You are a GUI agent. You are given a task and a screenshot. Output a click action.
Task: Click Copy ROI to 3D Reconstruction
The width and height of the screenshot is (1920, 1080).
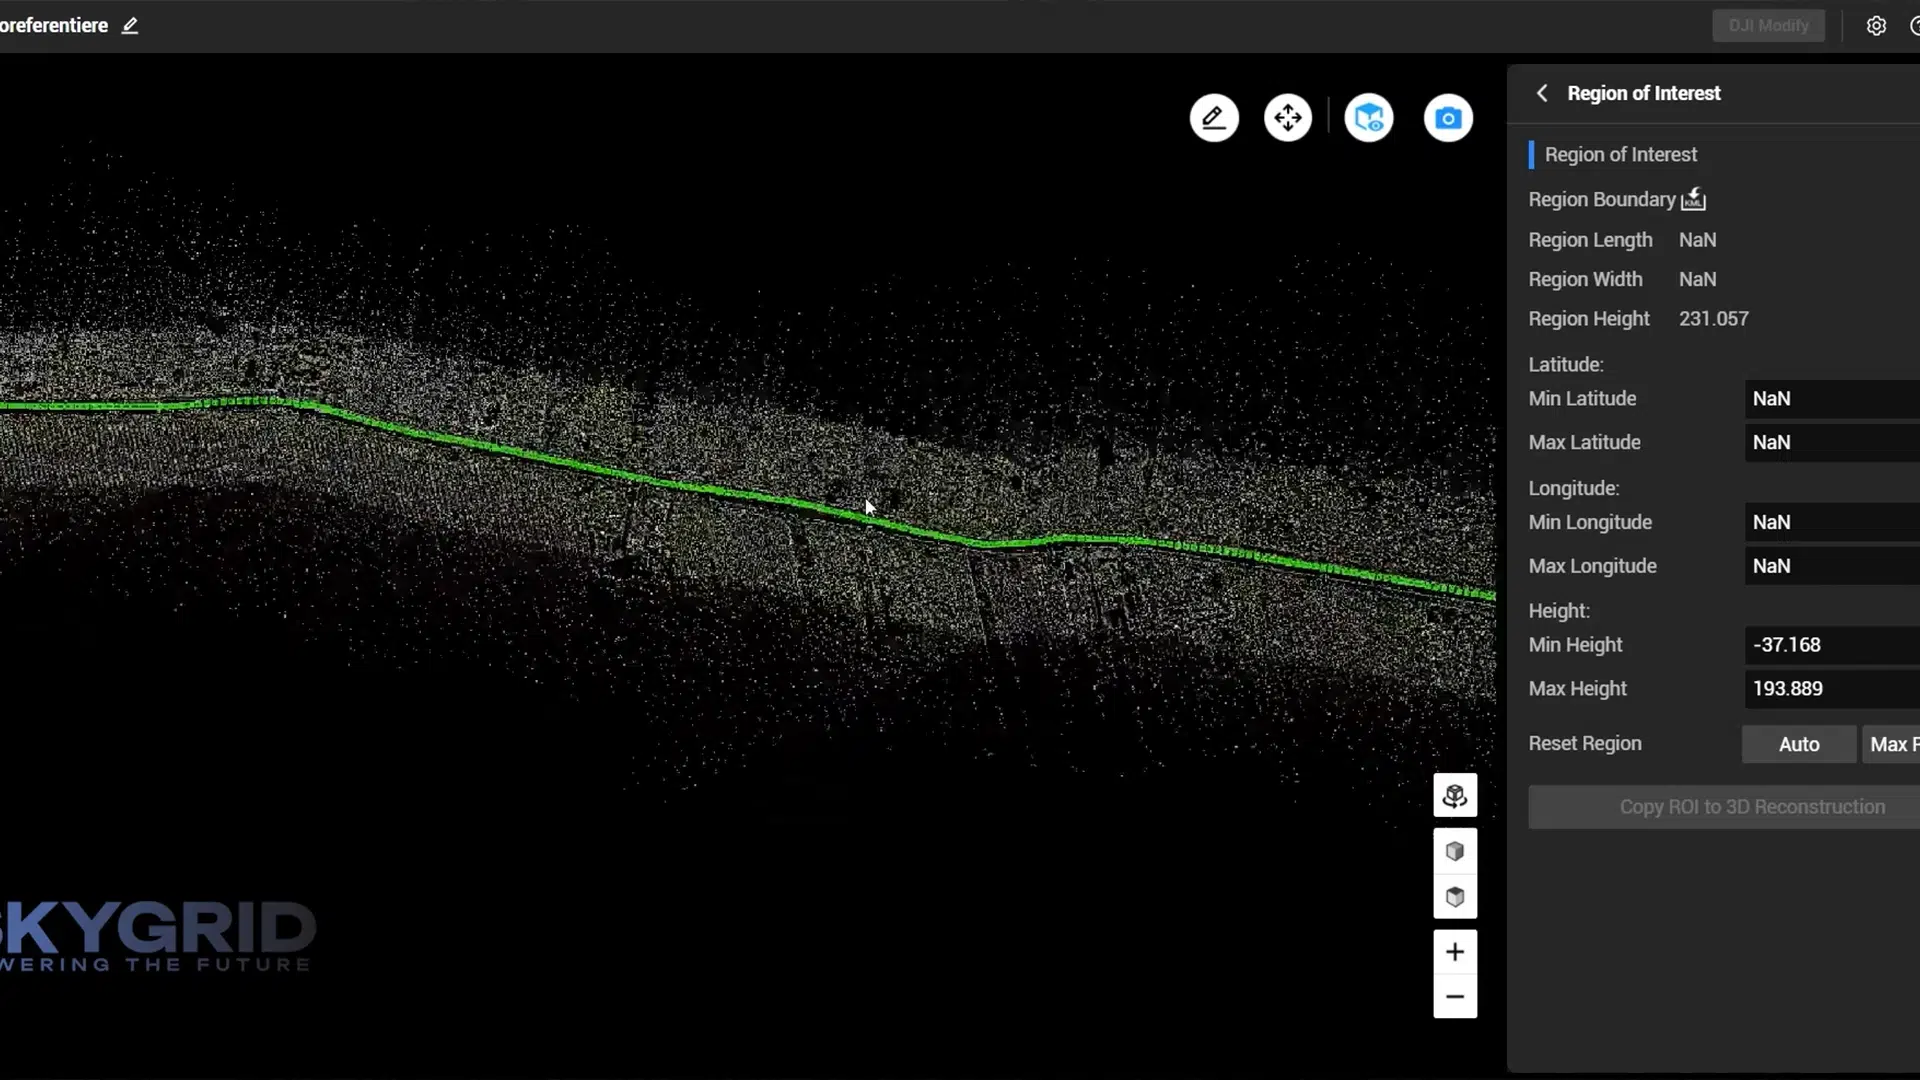pyautogui.click(x=1750, y=807)
